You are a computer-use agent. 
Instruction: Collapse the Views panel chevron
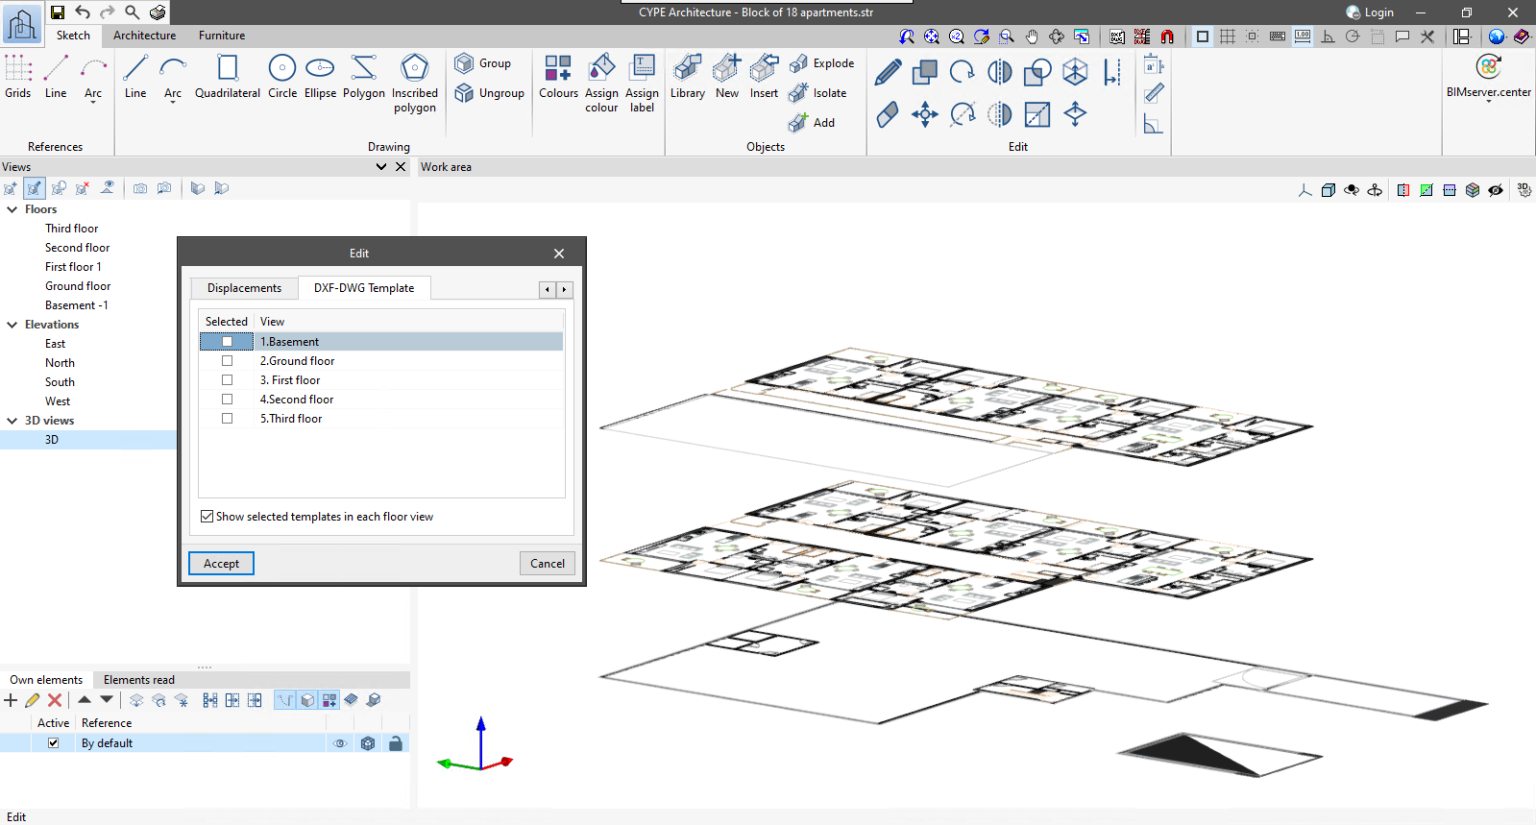pos(381,167)
